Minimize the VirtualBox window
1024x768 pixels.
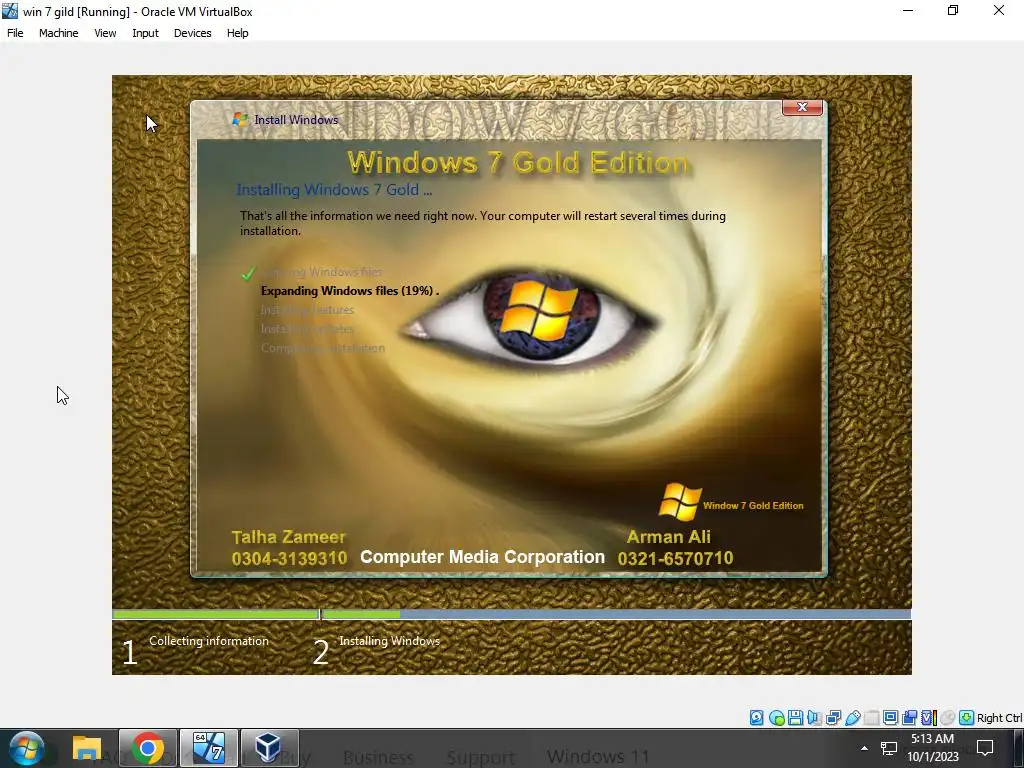908,10
